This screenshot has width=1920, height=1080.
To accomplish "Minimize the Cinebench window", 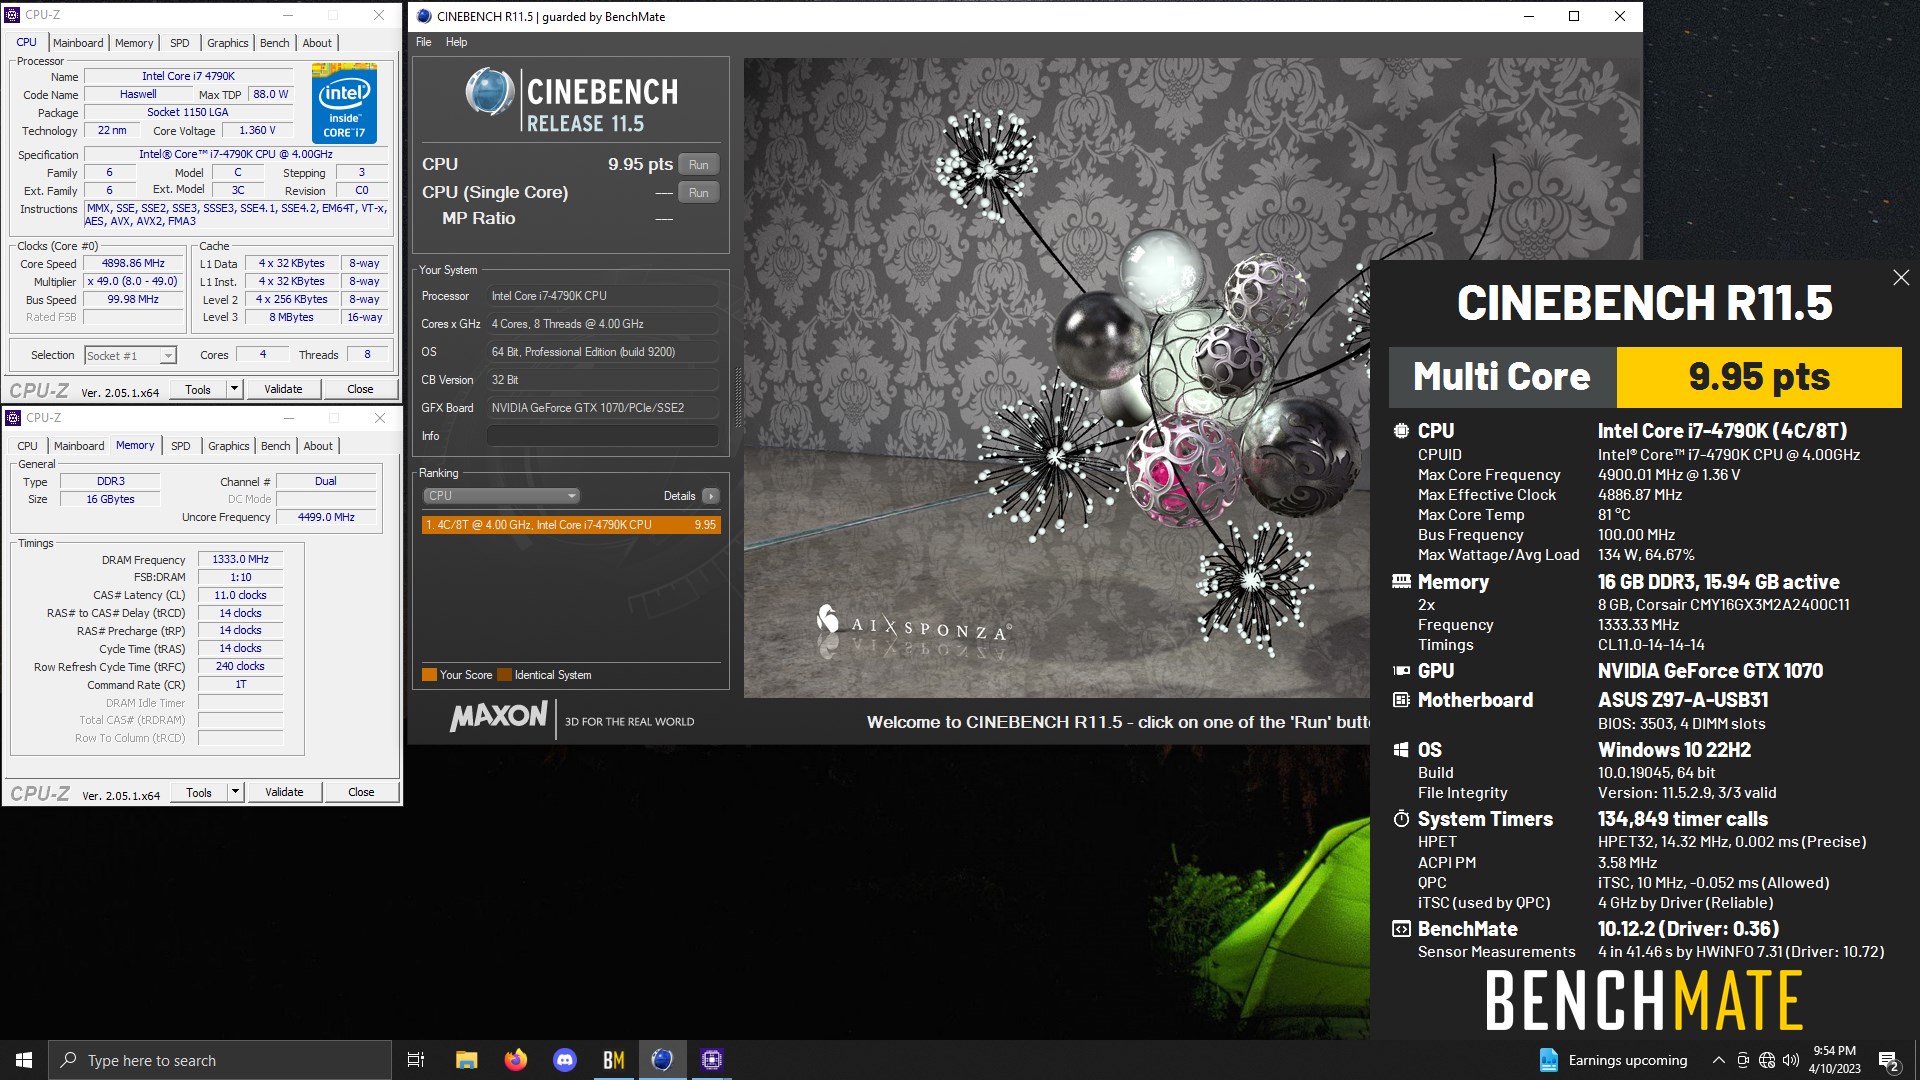I will pyautogui.click(x=1529, y=16).
